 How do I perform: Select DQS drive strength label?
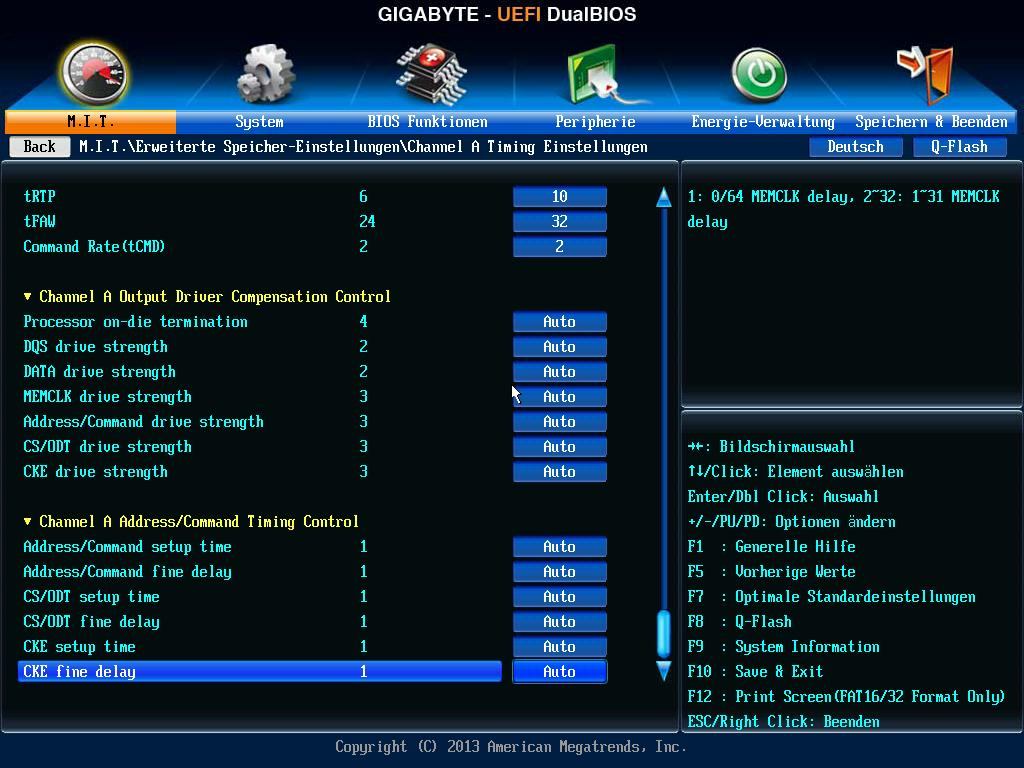coord(96,346)
